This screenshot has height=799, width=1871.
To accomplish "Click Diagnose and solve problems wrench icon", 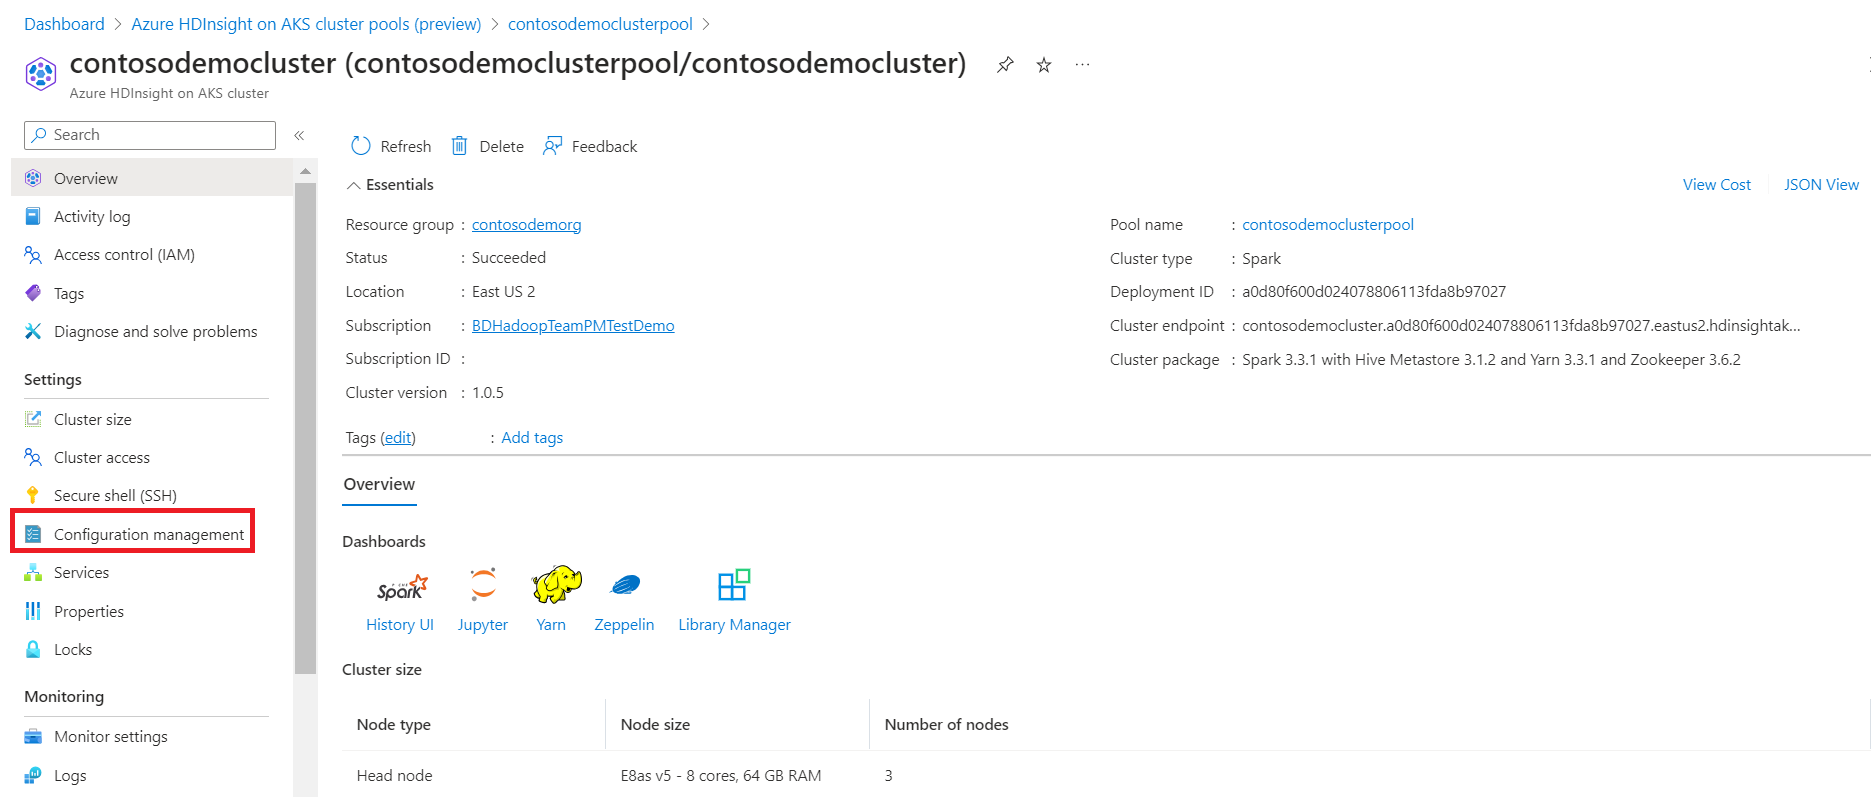I will tap(33, 331).
